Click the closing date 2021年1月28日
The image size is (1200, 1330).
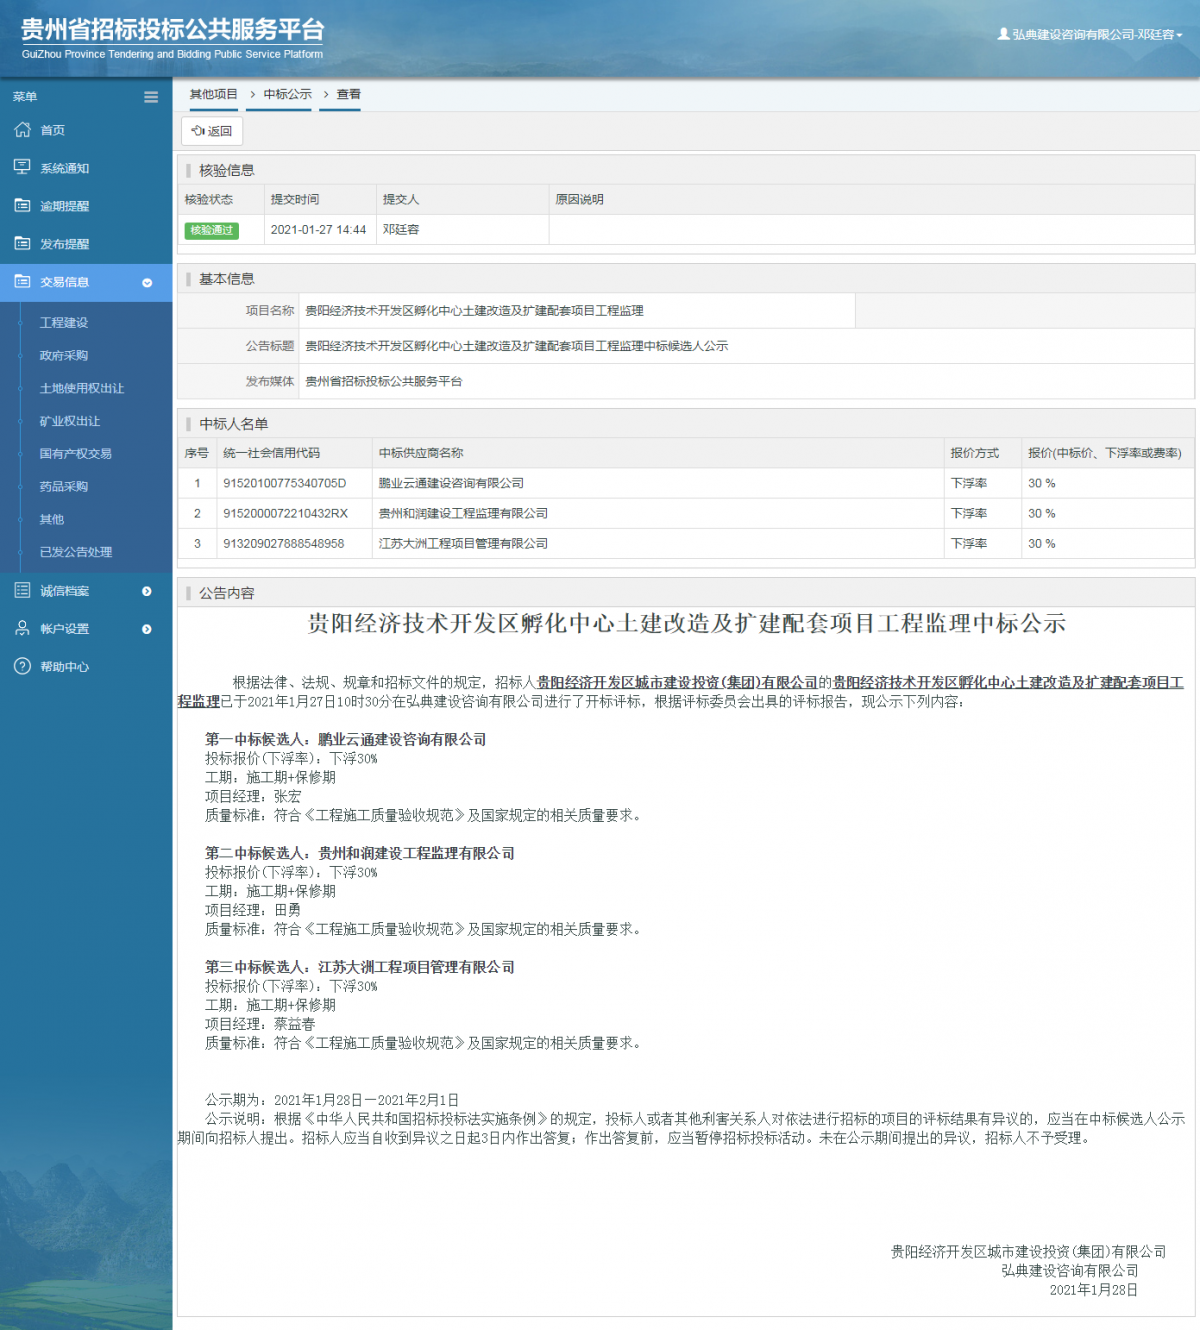click(1094, 1291)
